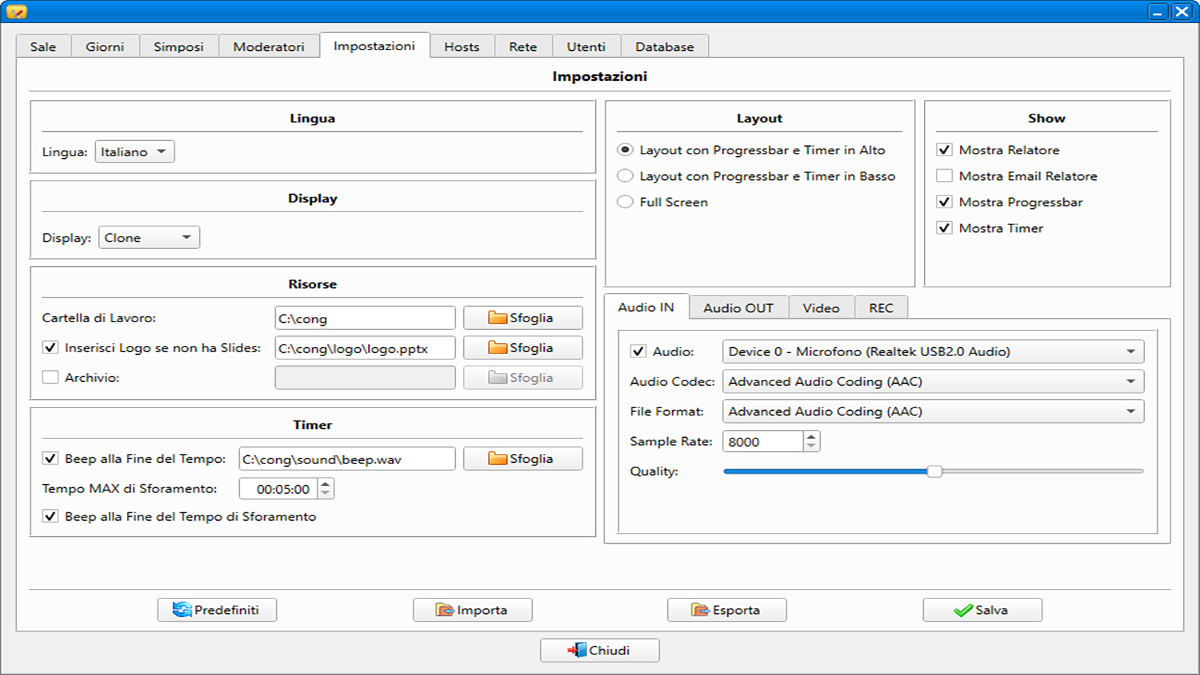
Task: Switch to the Moderatori tab
Action: click(269, 47)
